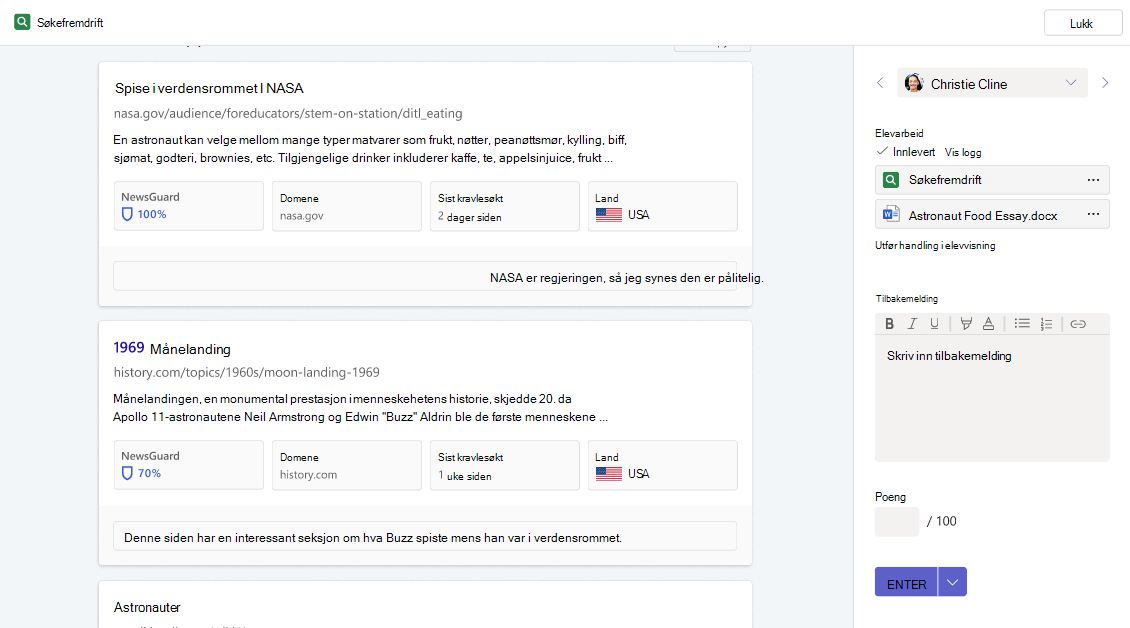Expand the Christie Cline student dropdown
Screen dimensions: 1130x628
1071,83
